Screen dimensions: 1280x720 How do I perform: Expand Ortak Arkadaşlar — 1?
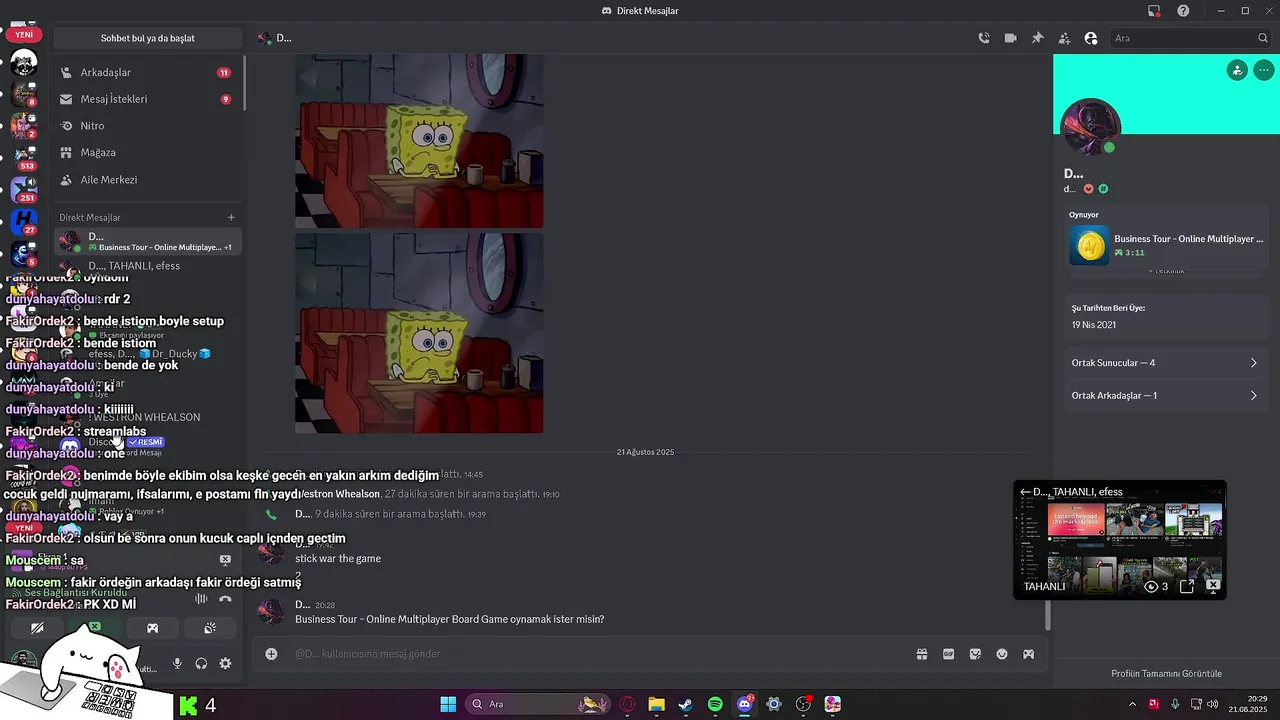(1164, 395)
